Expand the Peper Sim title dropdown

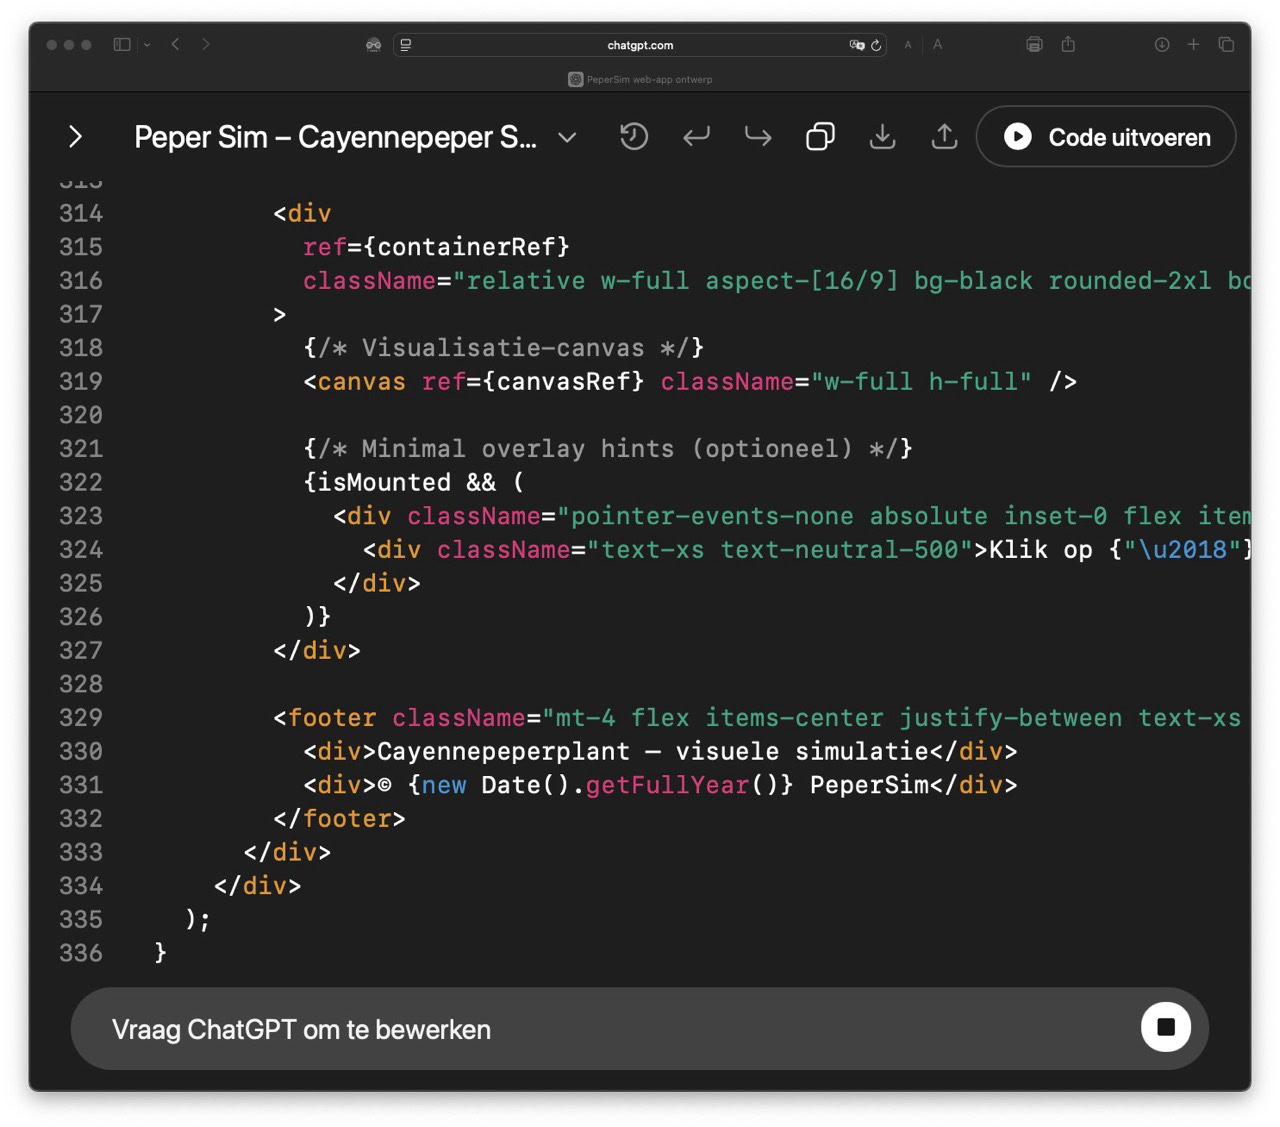[x=567, y=138]
